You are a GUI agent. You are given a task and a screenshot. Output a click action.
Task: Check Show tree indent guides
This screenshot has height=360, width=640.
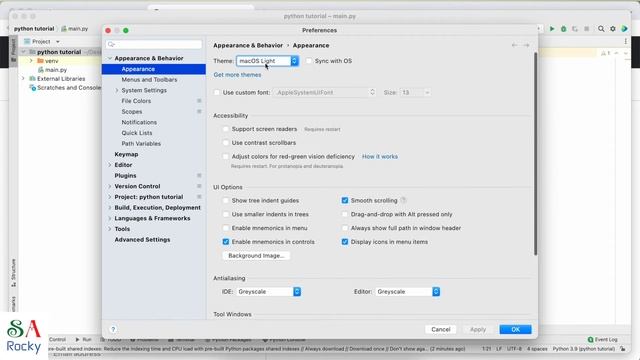point(226,200)
